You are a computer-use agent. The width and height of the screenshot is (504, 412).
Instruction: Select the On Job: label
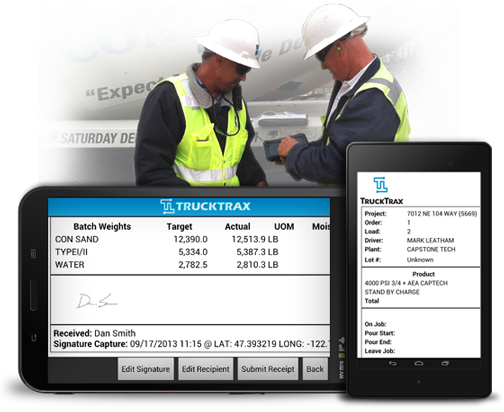pos(375,324)
